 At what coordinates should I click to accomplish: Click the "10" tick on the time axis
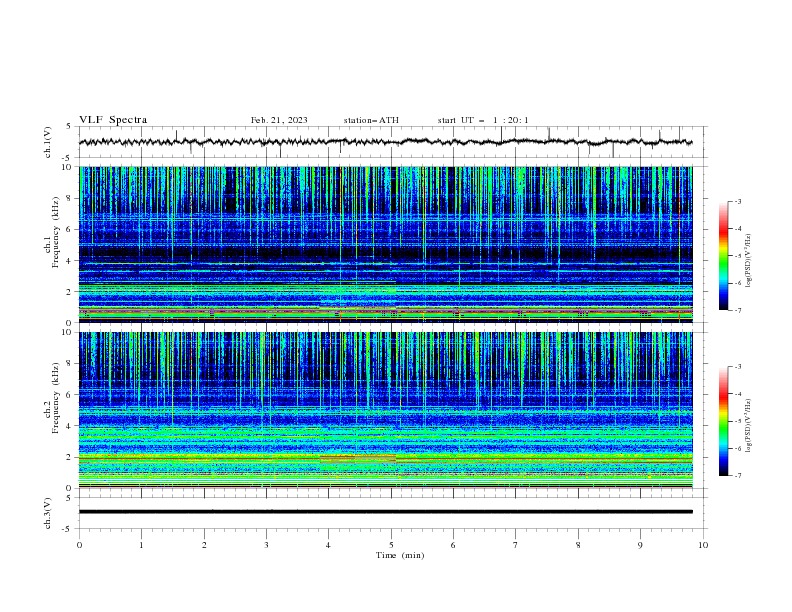(x=703, y=545)
